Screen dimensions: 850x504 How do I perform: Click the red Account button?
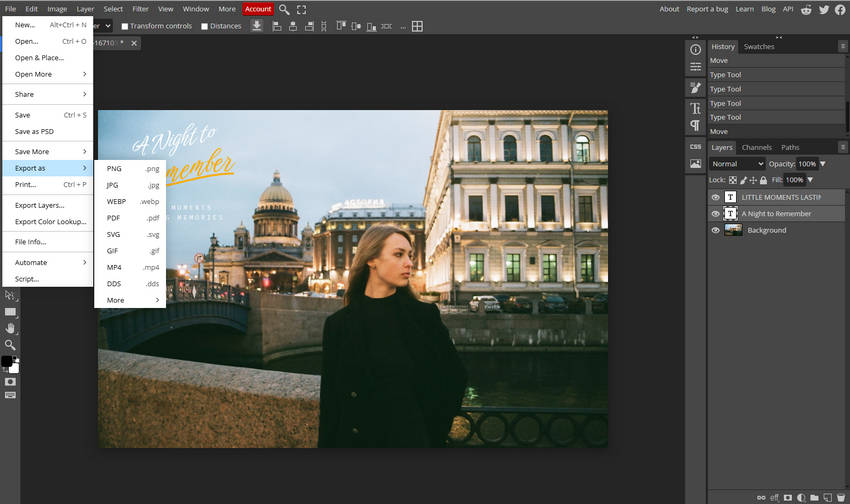coord(258,9)
